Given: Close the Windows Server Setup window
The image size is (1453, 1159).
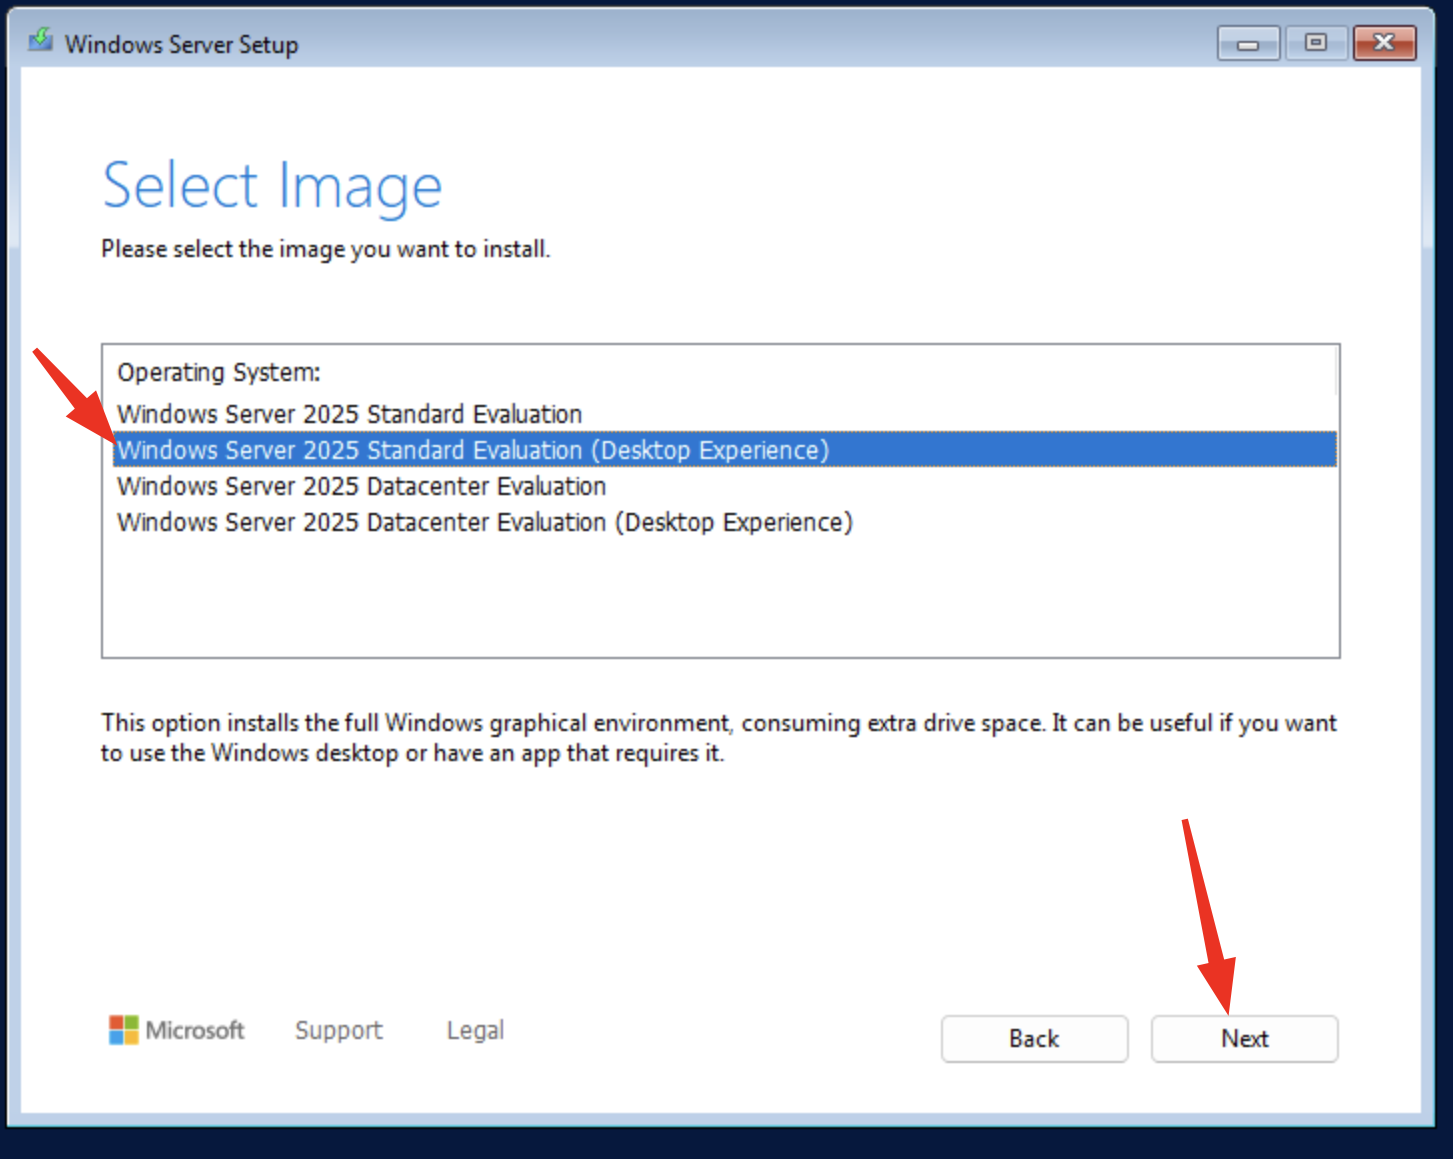Looking at the screenshot, I should pos(1384,43).
